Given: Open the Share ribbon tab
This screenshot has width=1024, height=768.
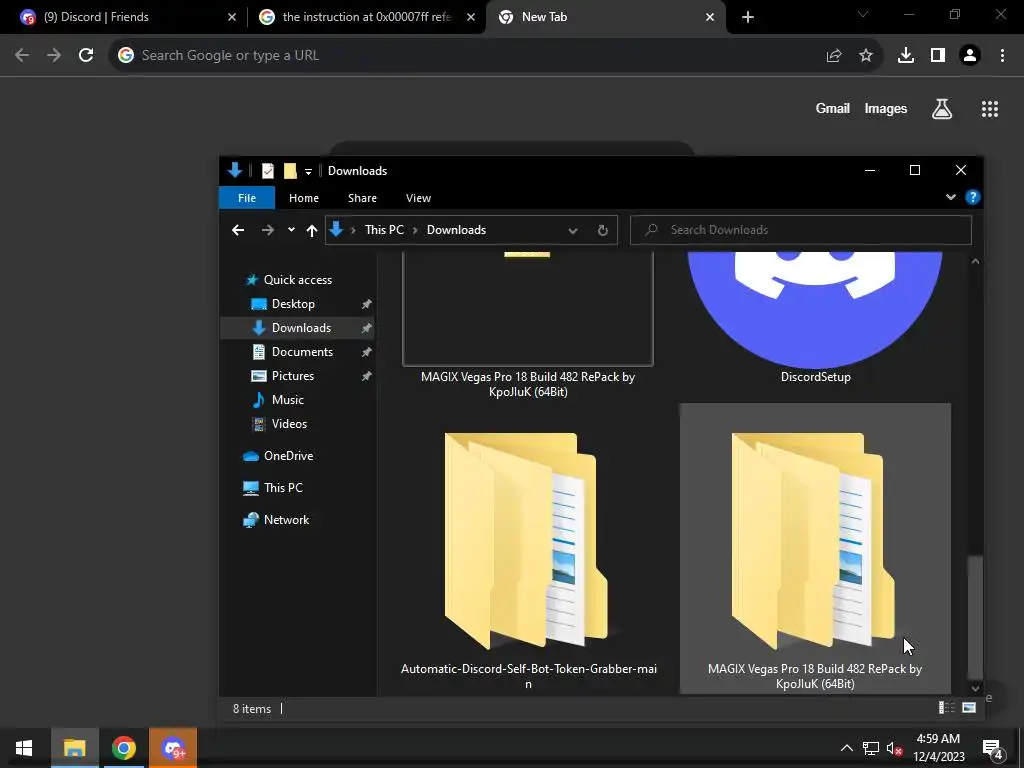Looking at the screenshot, I should 362,198.
